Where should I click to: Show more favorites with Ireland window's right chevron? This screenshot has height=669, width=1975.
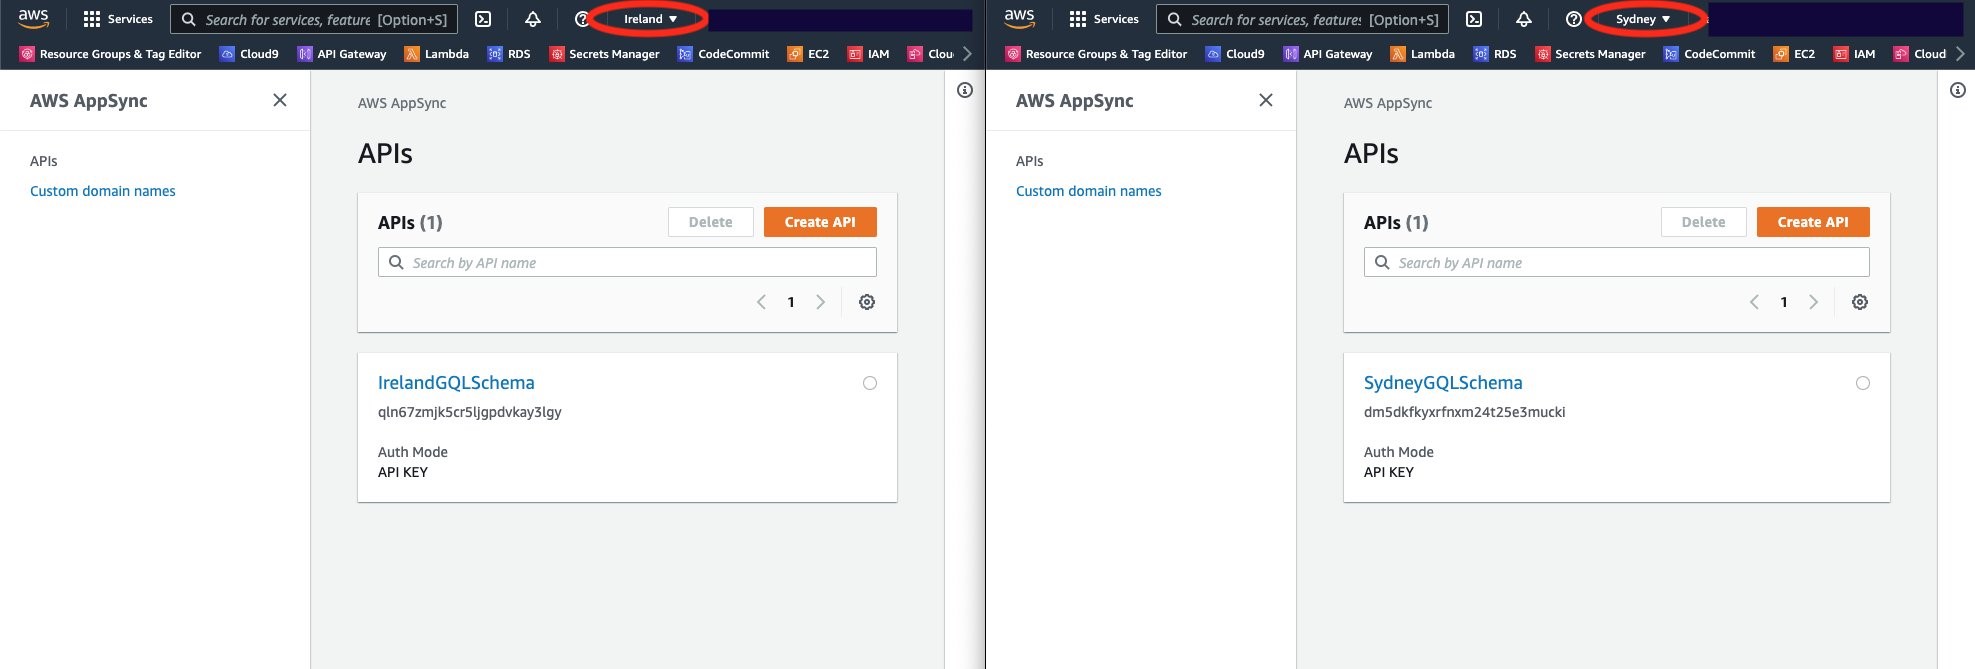(x=967, y=54)
